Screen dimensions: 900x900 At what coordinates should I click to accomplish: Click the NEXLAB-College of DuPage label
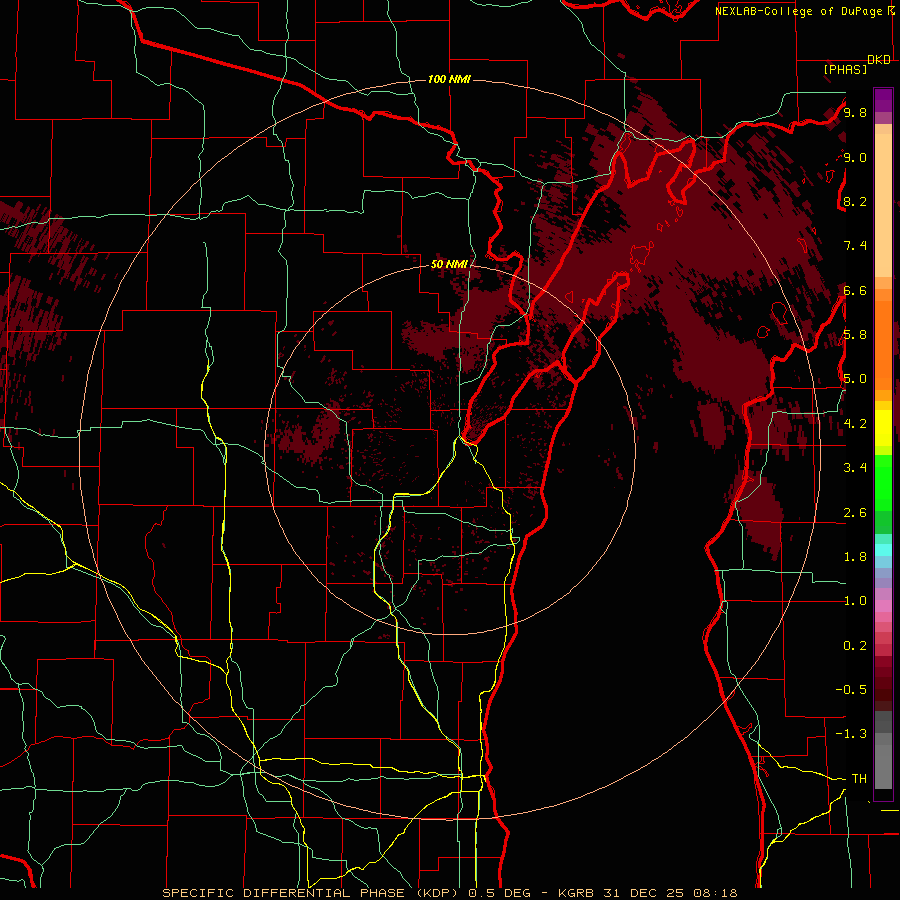pyautogui.click(x=799, y=11)
